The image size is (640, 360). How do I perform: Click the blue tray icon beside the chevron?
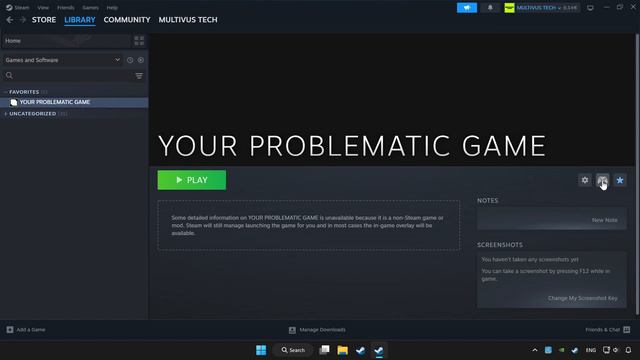pos(548,350)
